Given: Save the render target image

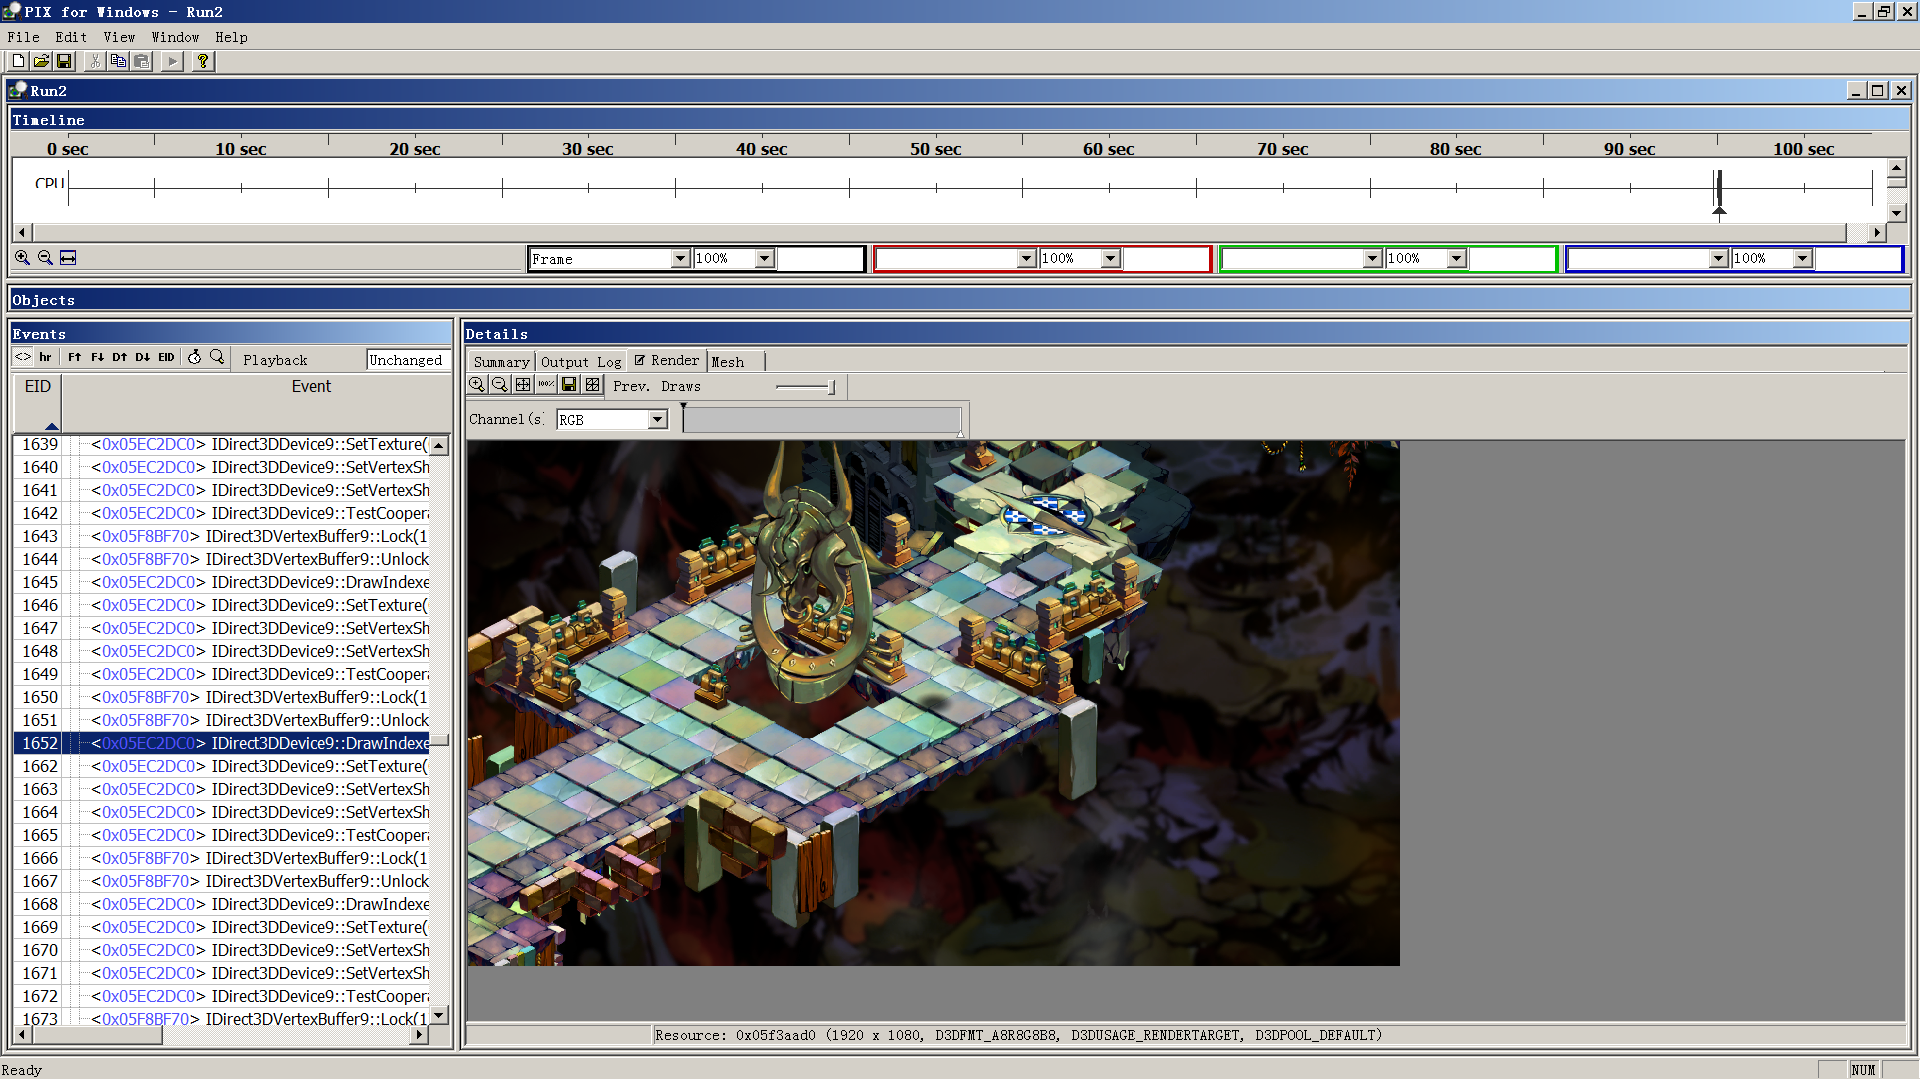Looking at the screenshot, I should (569, 385).
